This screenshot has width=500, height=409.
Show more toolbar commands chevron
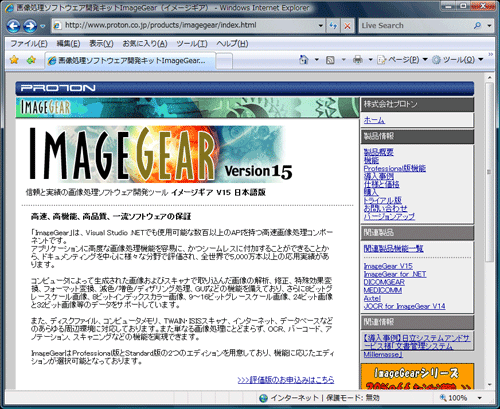(490, 54)
